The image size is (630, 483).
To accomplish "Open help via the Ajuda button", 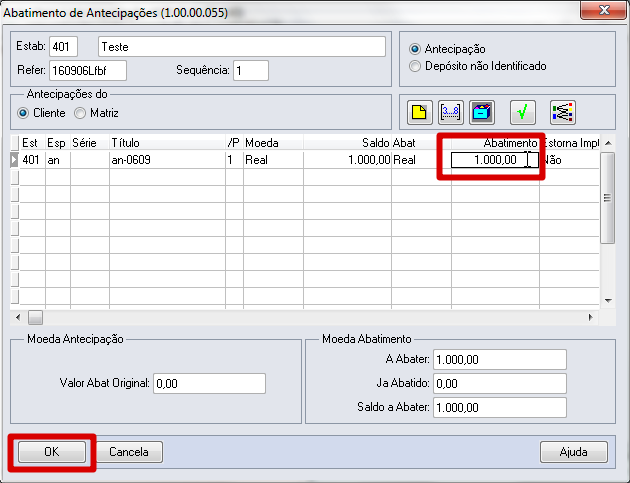I will coord(574,452).
